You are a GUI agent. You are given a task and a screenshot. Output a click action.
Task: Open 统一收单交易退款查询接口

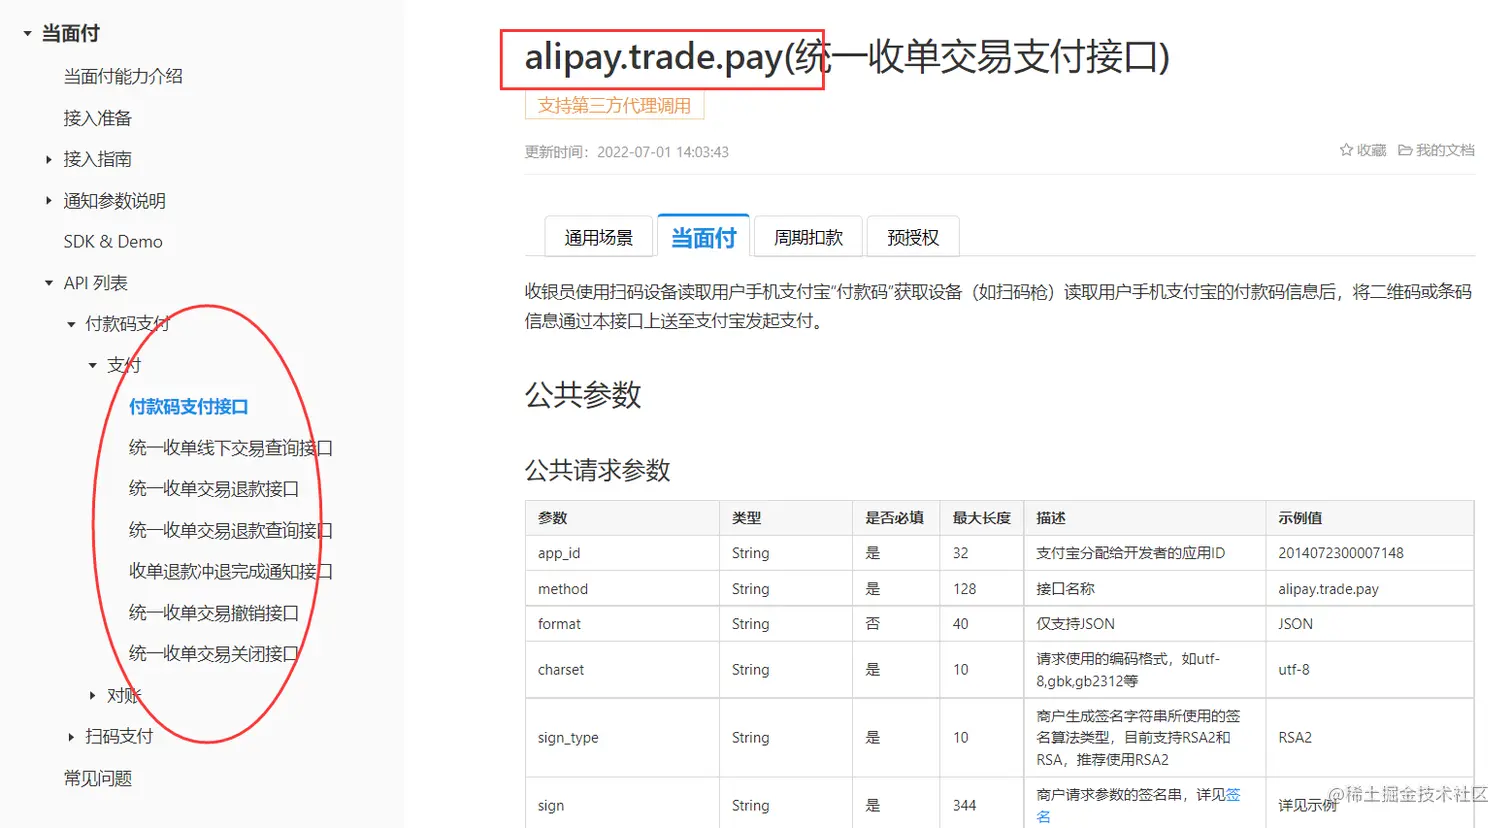tap(231, 530)
